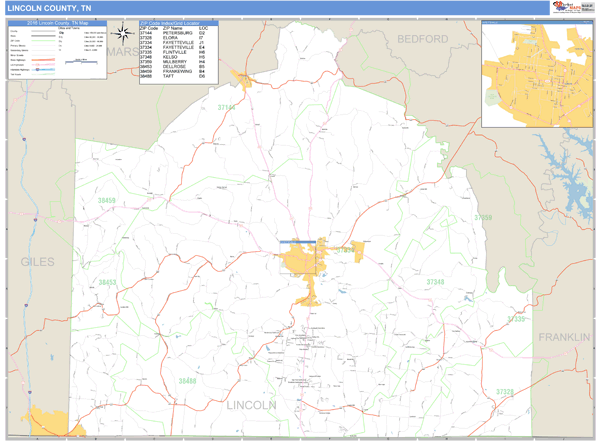Select the DELLROSE row in ZIP index
The height and width of the screenshot is (441, 600).
coord(179,66)
